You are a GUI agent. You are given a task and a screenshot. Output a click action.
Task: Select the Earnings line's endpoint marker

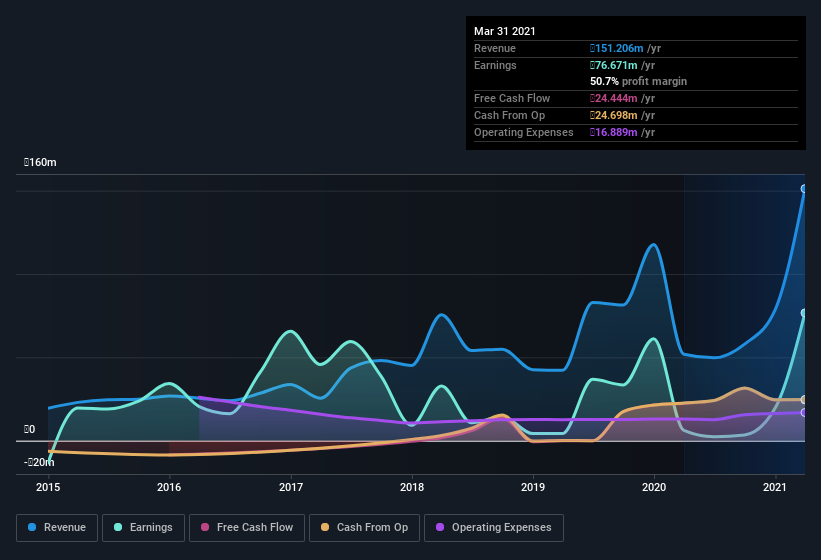[804, 313]
